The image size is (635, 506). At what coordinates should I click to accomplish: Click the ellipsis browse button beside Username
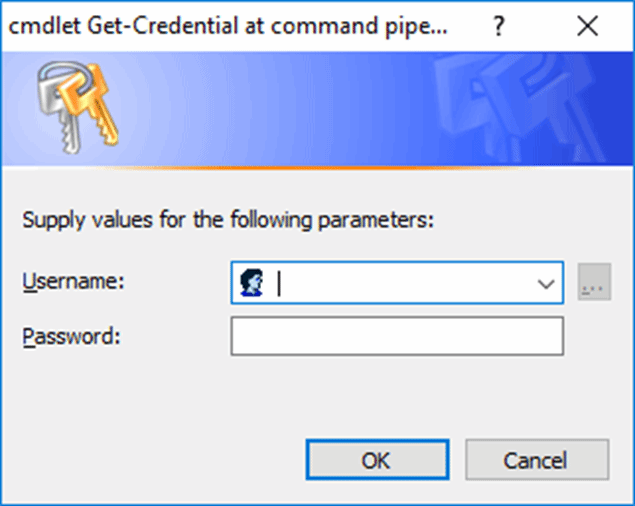click(594, 284)
